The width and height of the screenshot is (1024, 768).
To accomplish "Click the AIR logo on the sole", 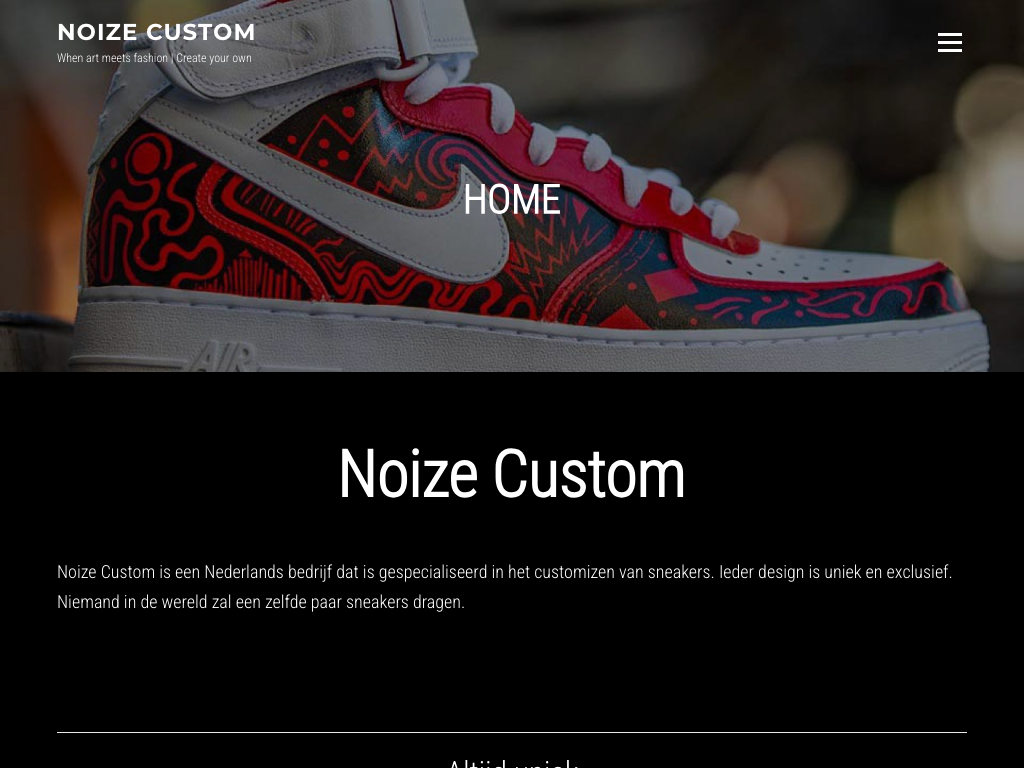I will (x=222, y=357).
